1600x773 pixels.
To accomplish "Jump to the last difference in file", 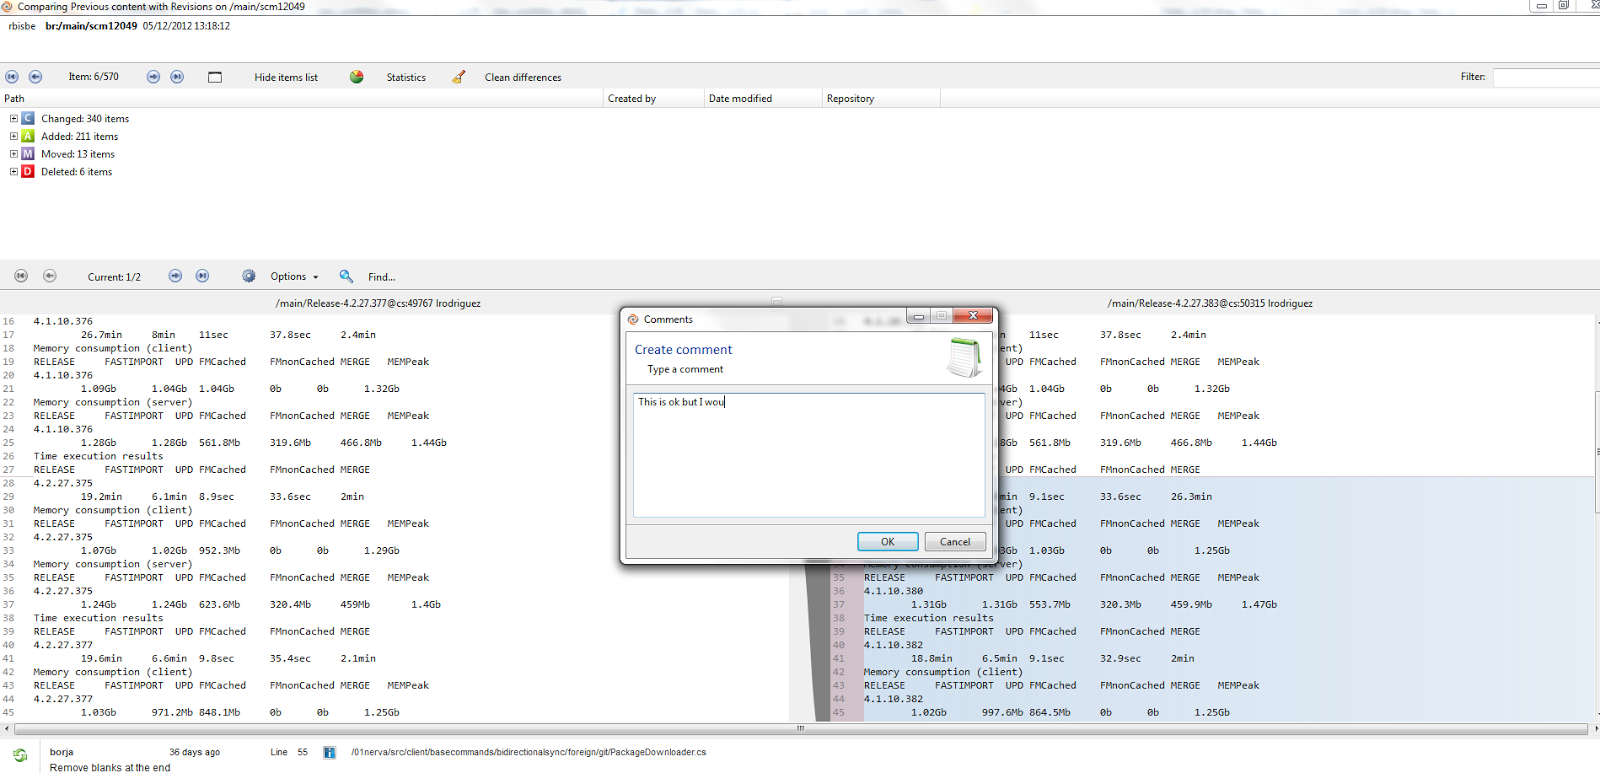I will [x=202, y=276].
